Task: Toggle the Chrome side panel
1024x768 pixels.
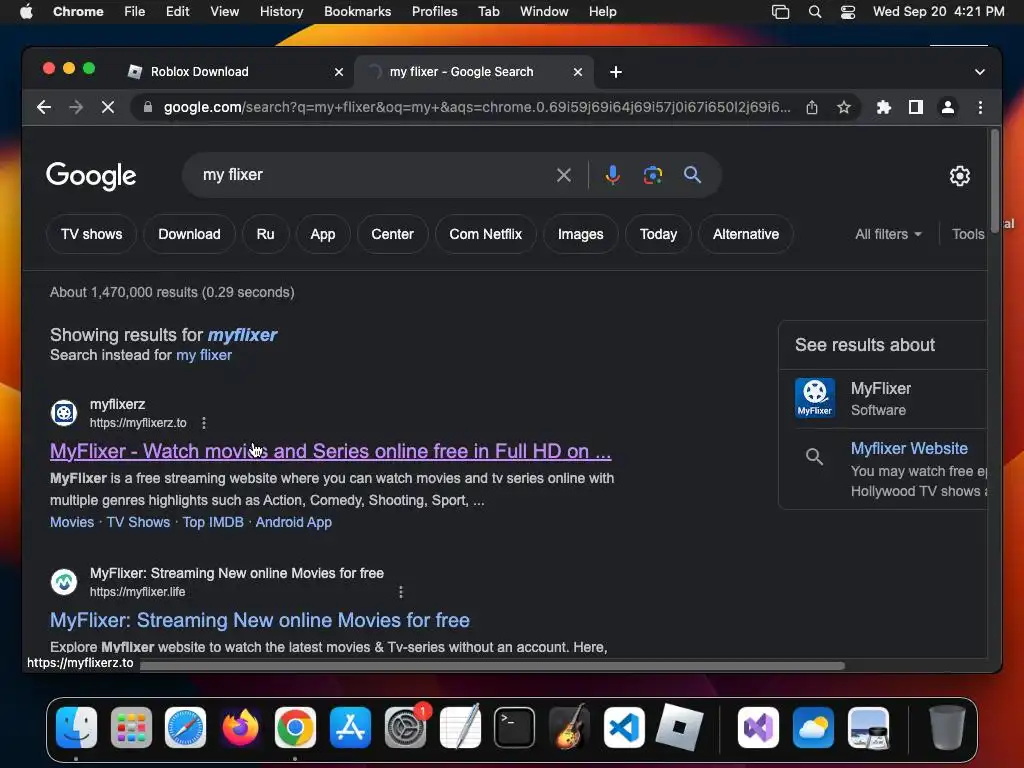Action: pos(916,107)
